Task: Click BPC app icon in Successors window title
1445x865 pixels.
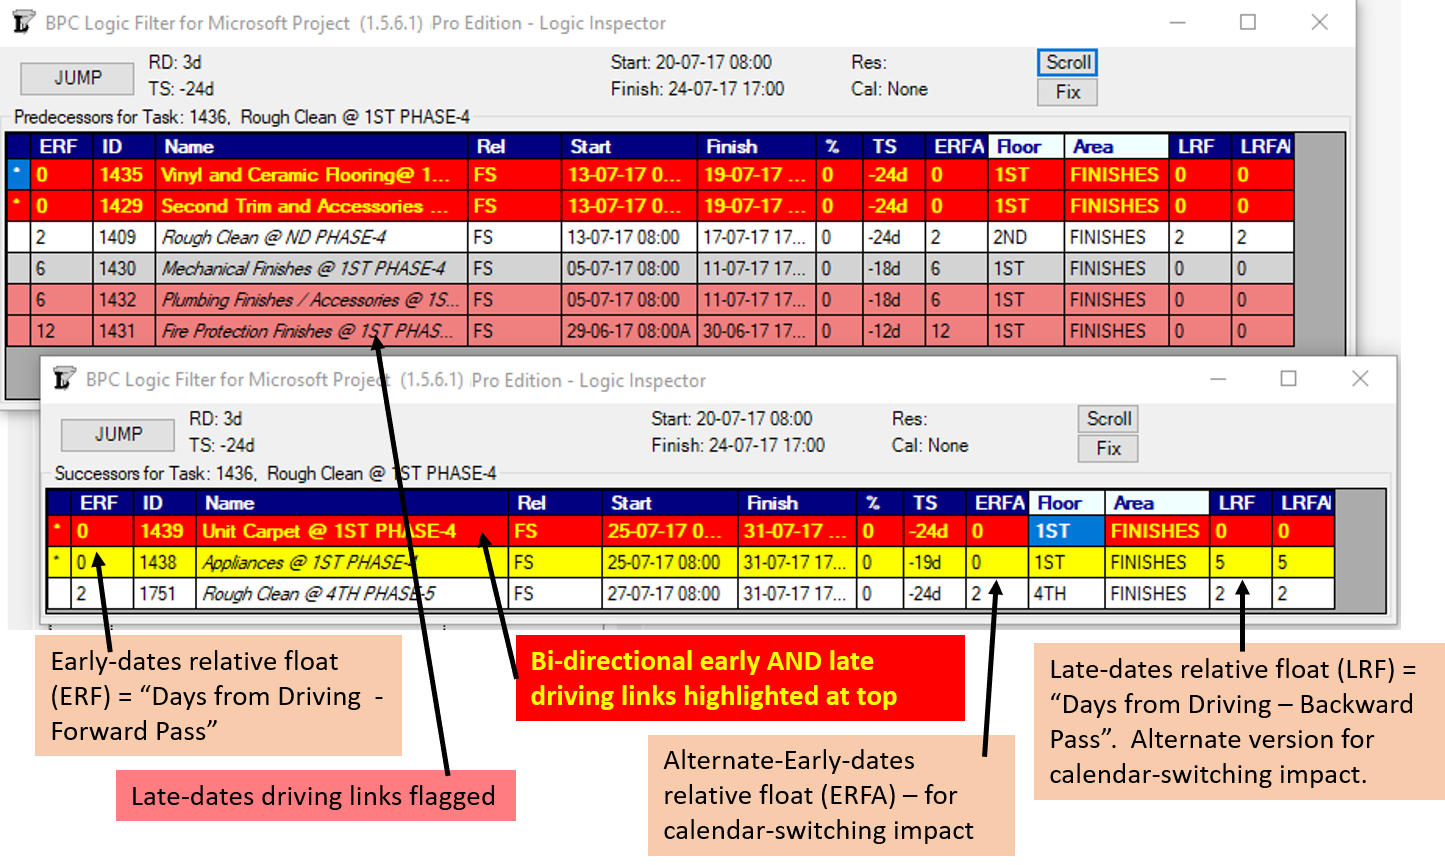Action: 63,378
